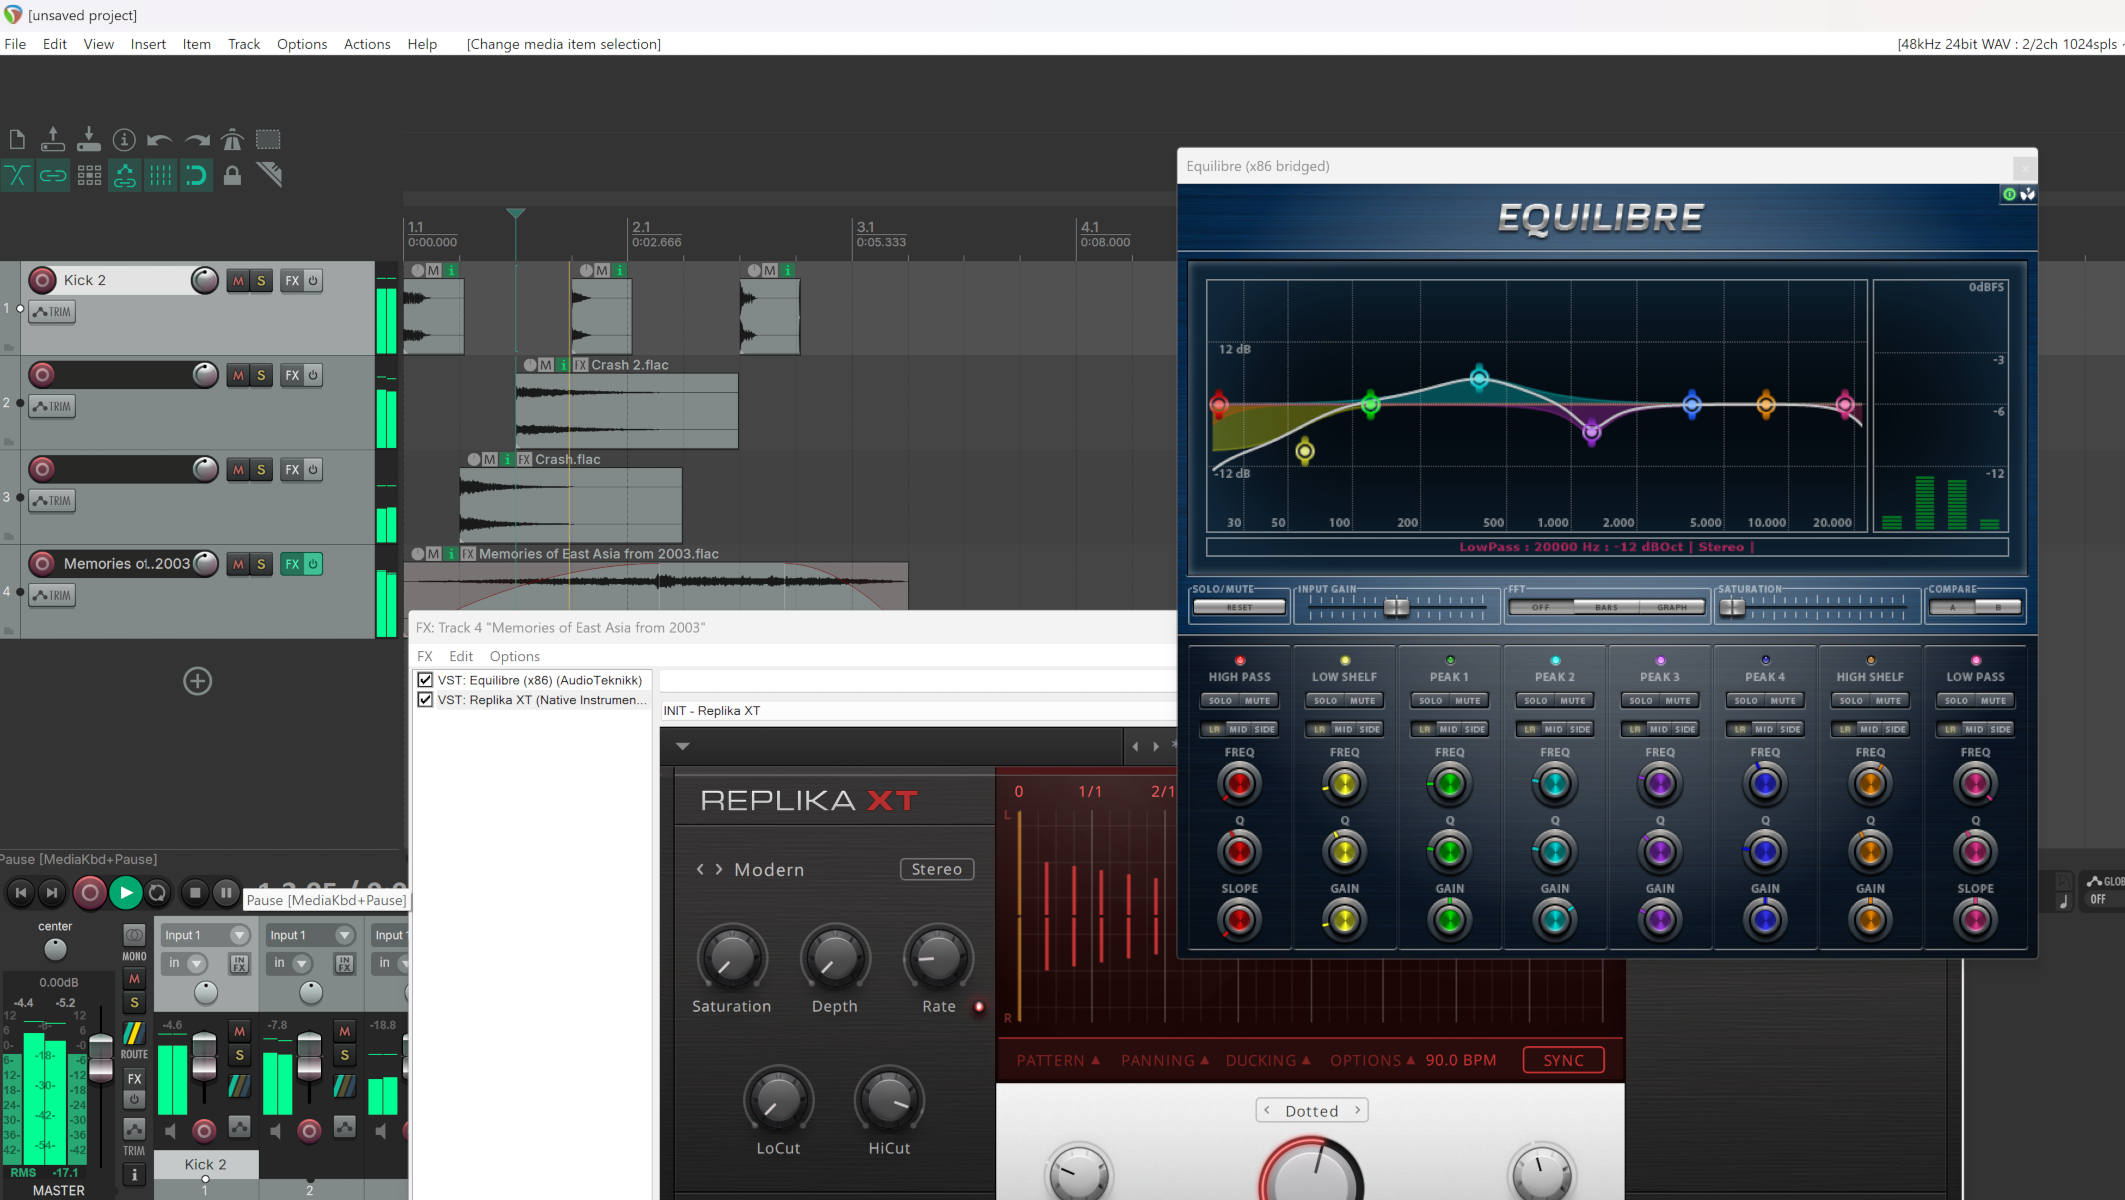Click the Save Project toolbar icon

tap(89, 140)
